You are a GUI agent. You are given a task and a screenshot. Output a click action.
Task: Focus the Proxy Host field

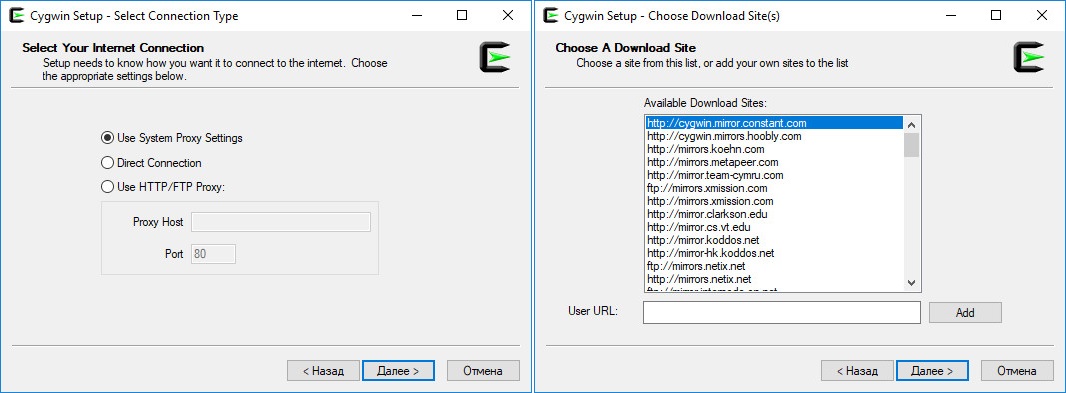tap(281, 222)
